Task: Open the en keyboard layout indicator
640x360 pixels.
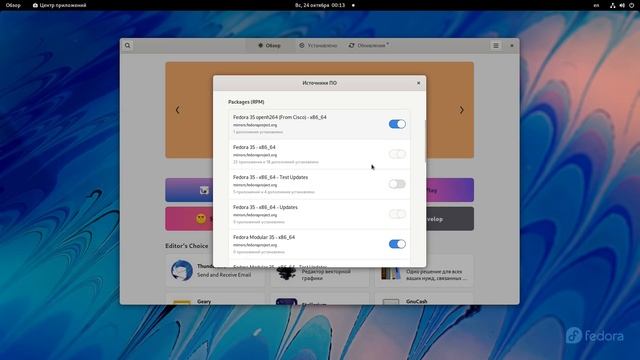Action: click(596, 5)
